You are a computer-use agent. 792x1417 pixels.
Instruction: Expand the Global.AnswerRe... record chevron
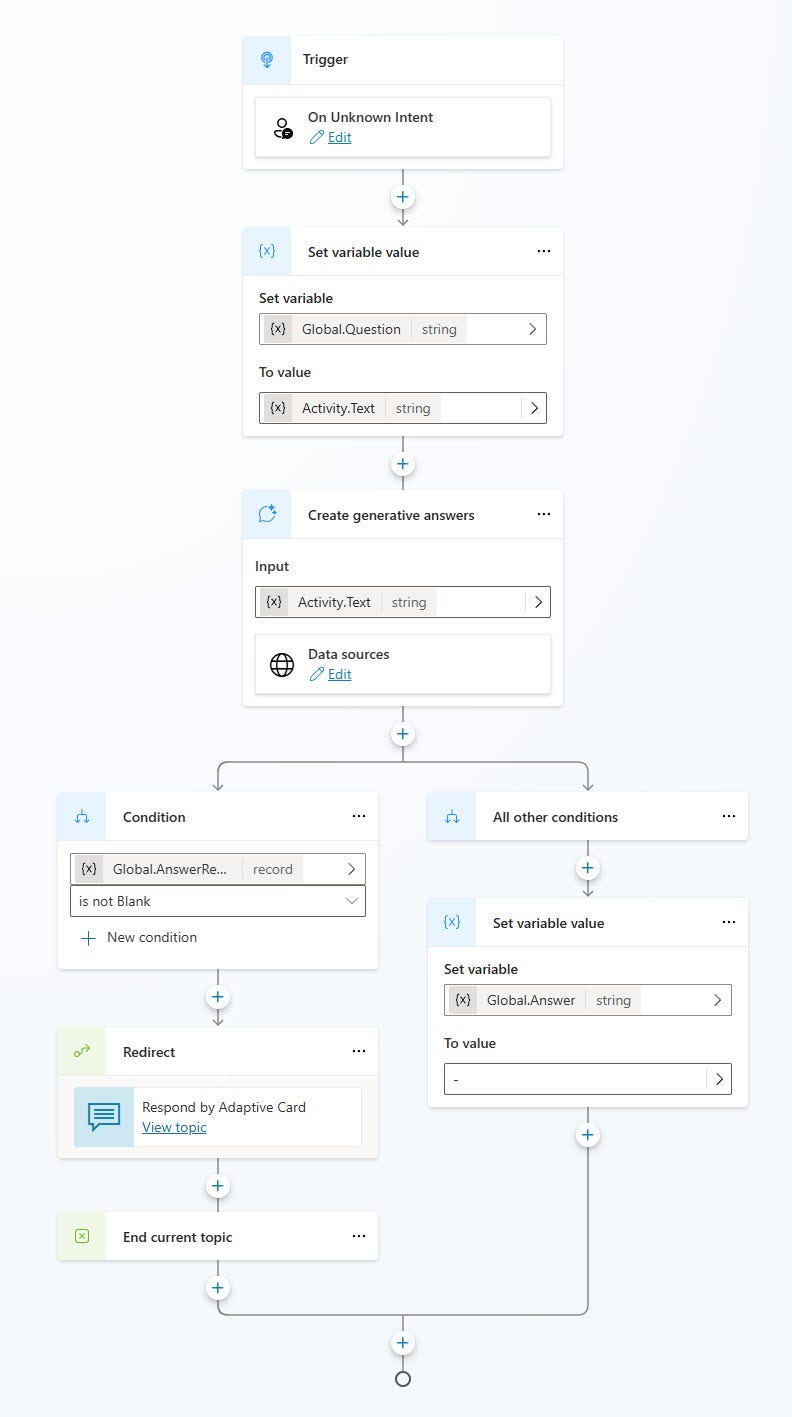(x=351, y=869)
